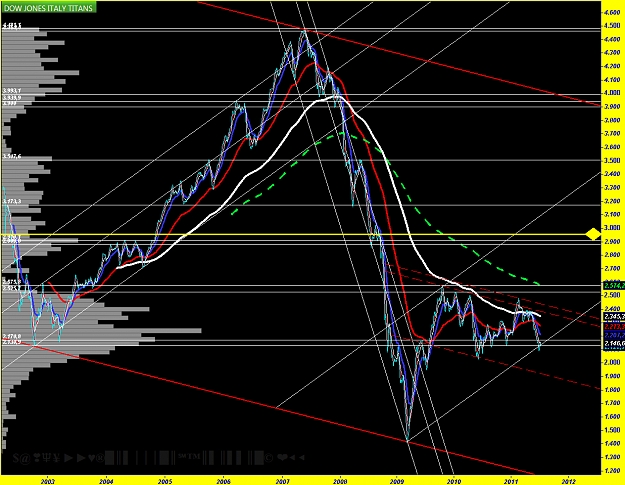Click the 3.100 price axis label

click(x=612, y=214)
